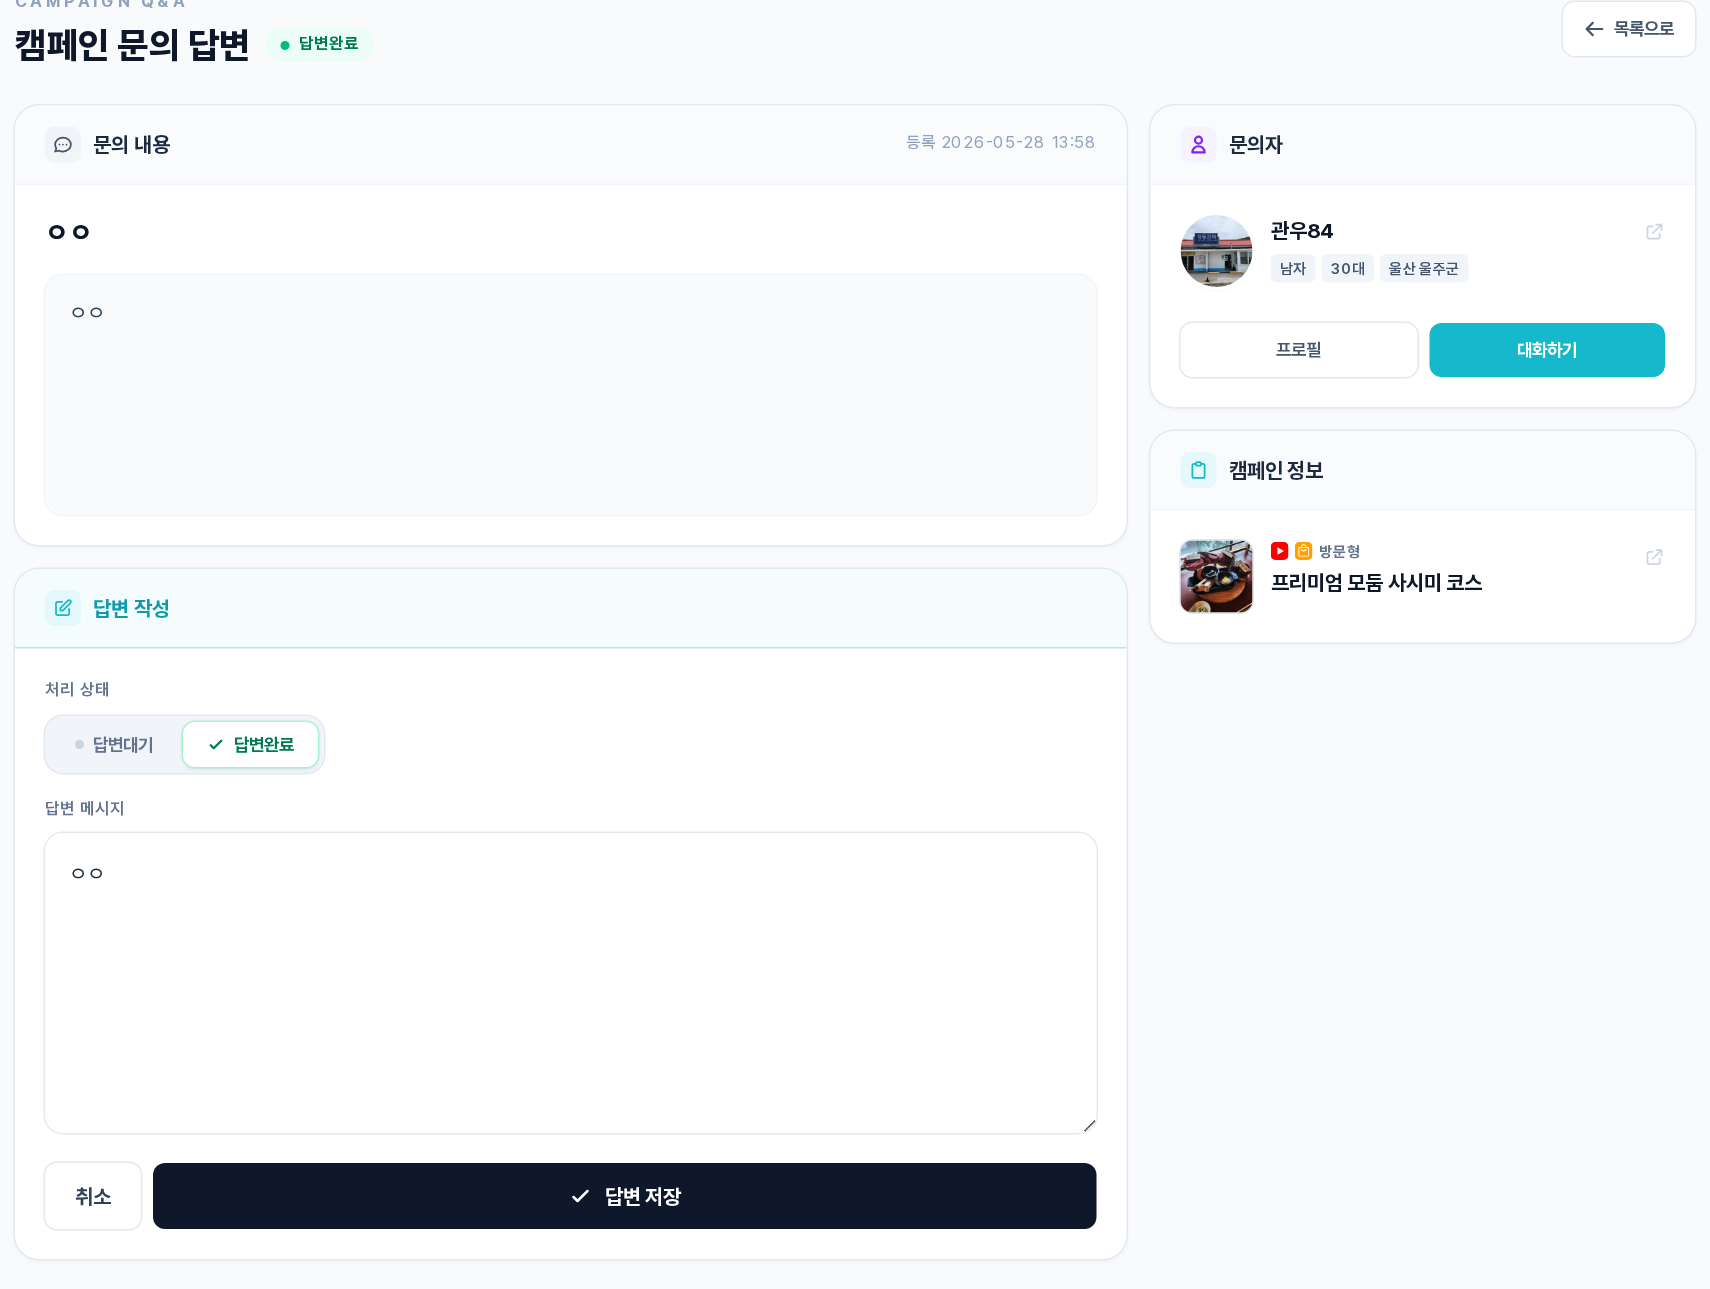1710x1289 pixels.
Task: Click the orange icon next to 방문형
Action: tap(1303, 551)
